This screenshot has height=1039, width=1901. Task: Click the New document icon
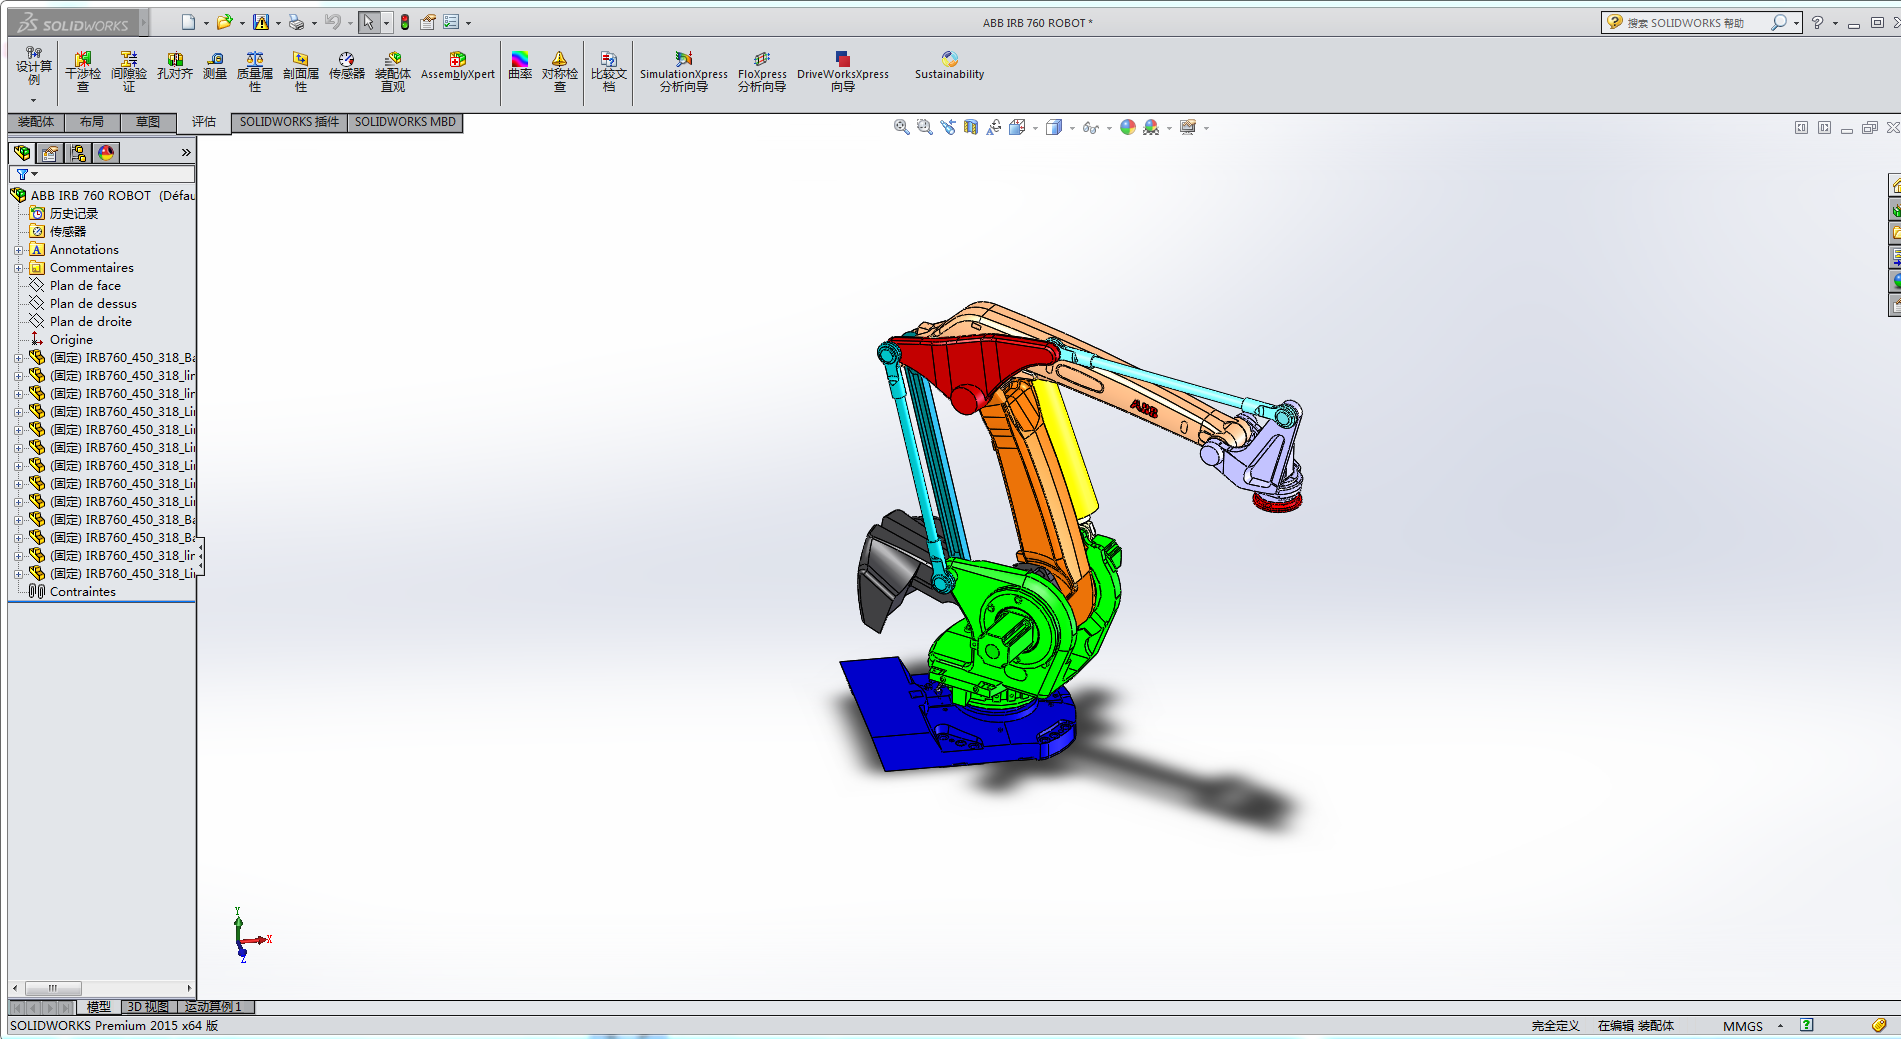tap(188, 22)
